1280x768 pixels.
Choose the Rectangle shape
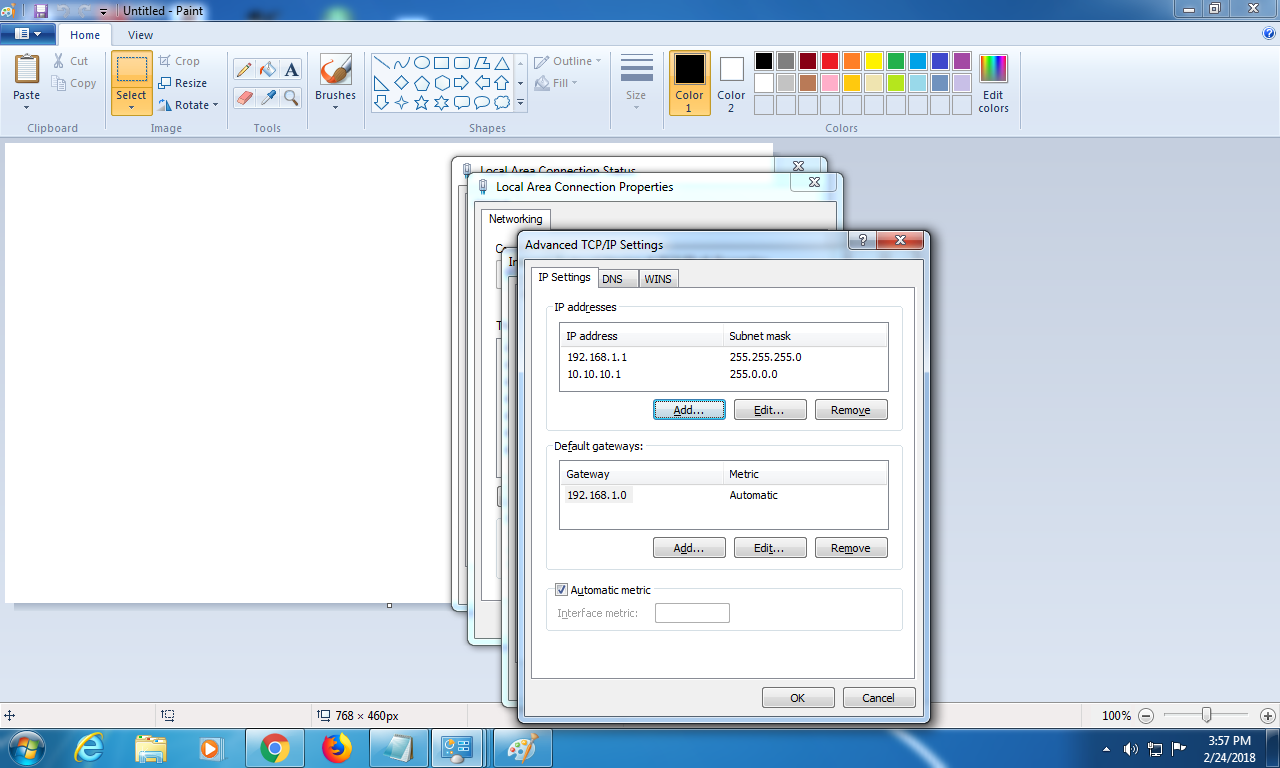[x=441, y=62]
